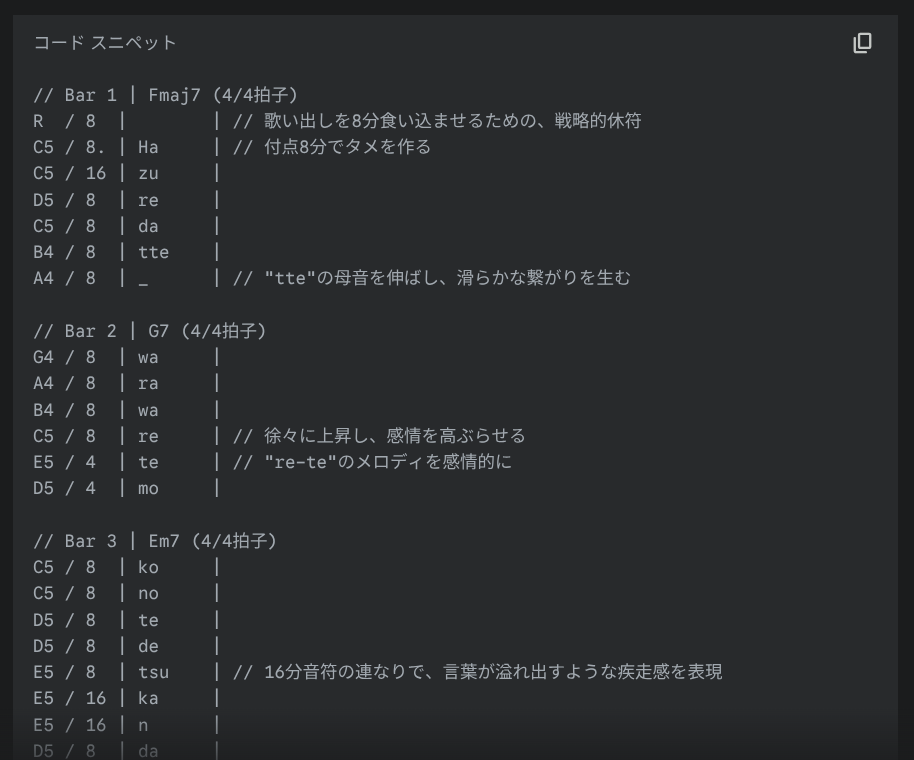Click the comment about 戦略的休符
This screenshot has height=760, width=914.
(437, 122)
